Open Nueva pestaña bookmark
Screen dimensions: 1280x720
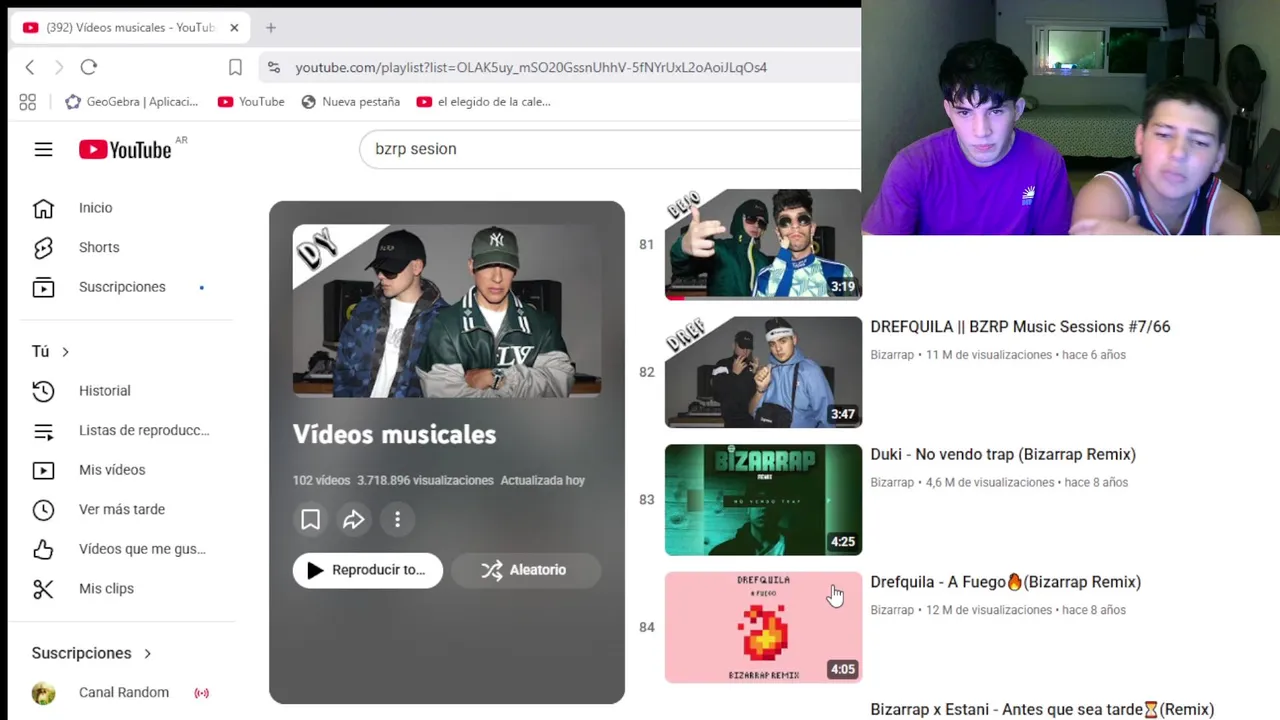point(350,102)
